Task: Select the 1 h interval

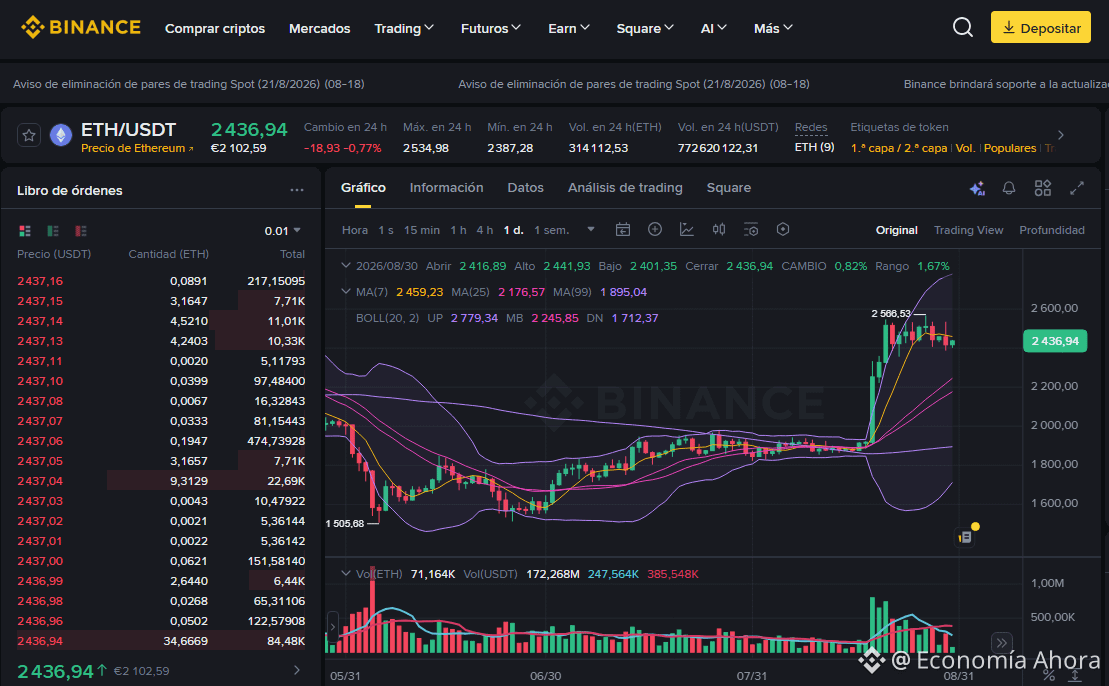Action: 458,230
